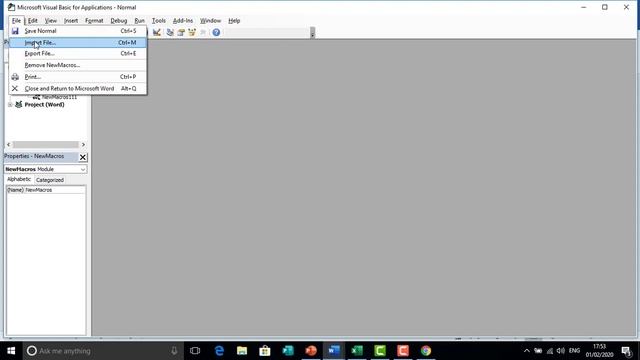Click the Windows Start button
The image size is (640, 360).
tap(11, 351)
